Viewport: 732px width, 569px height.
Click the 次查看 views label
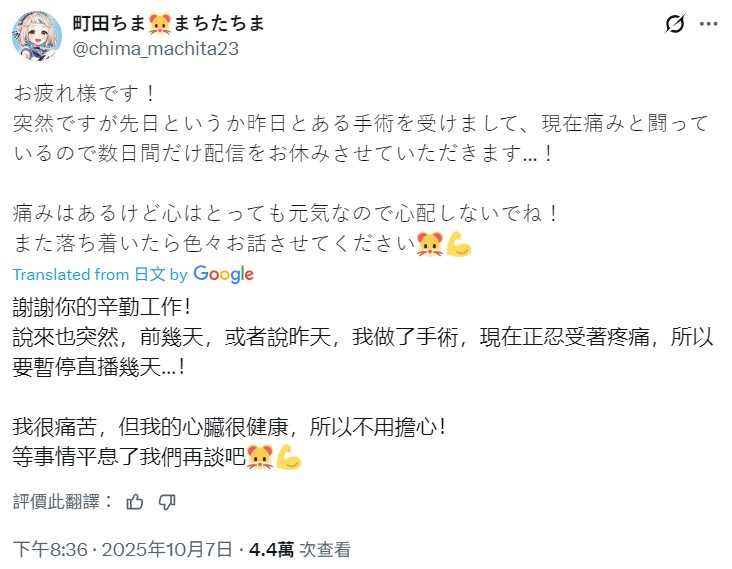tap(324, 549)
